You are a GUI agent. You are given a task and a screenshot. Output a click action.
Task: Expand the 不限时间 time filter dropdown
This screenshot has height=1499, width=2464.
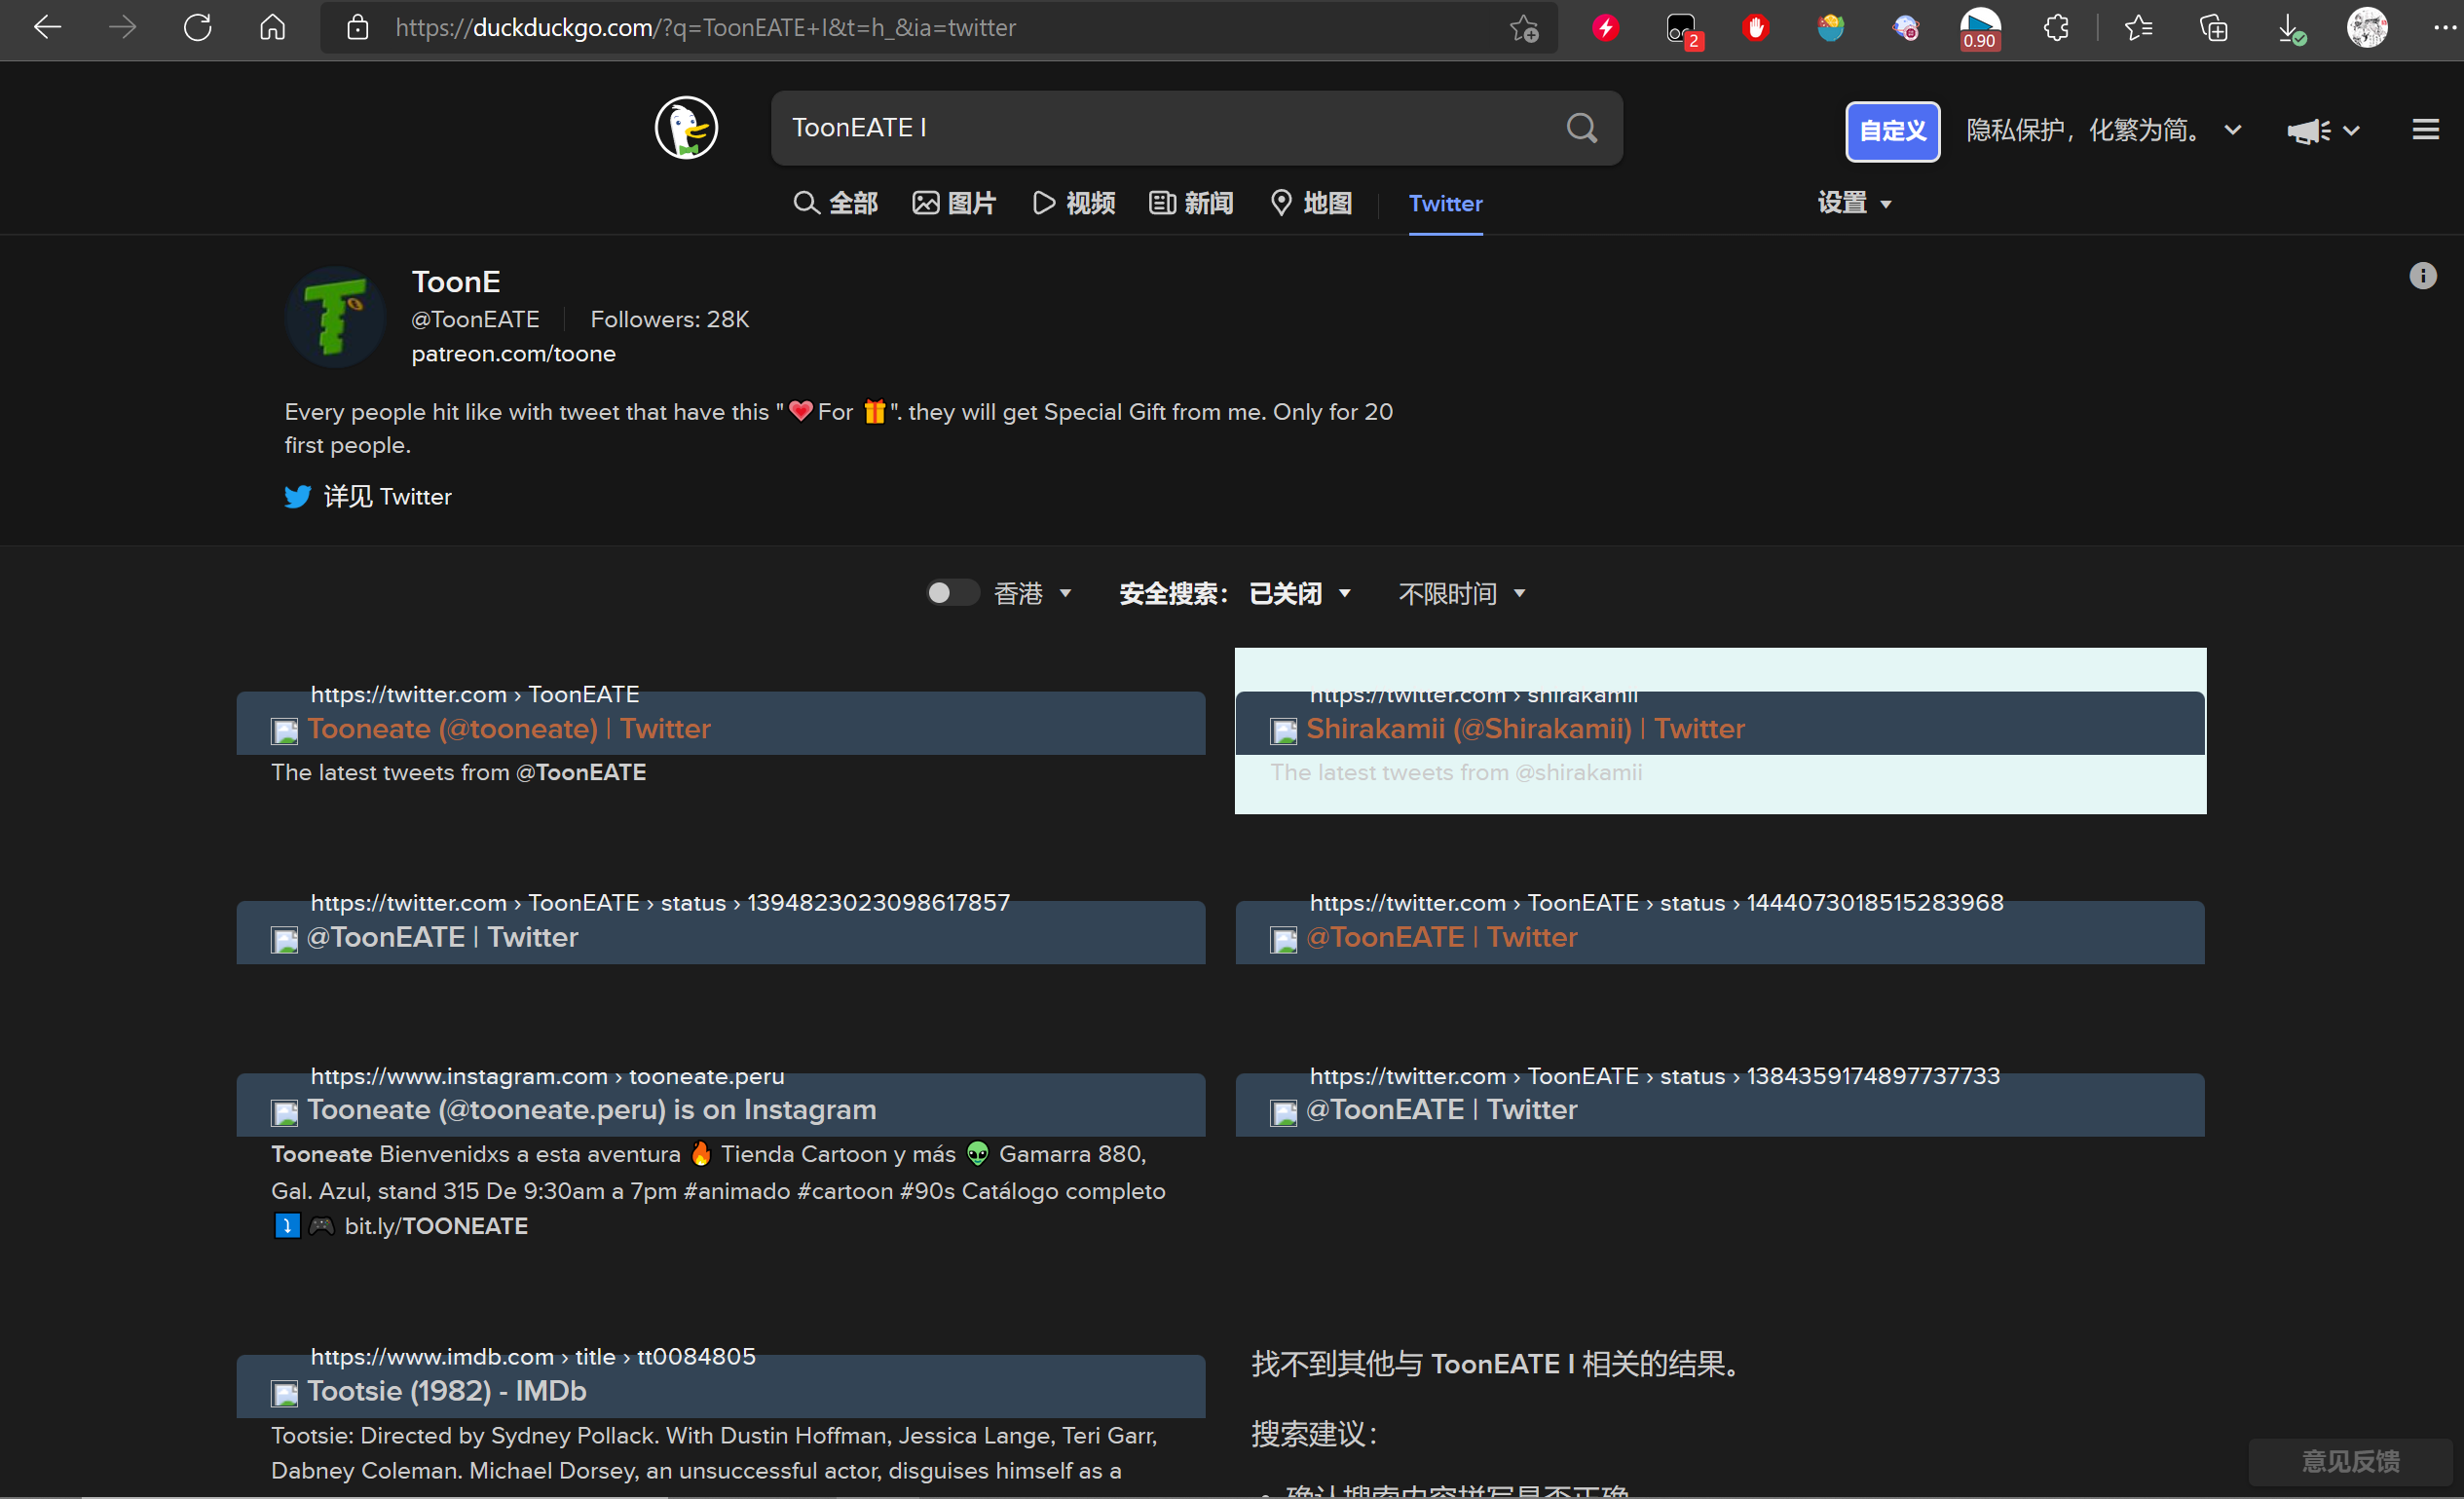[x=1461, y=592]
